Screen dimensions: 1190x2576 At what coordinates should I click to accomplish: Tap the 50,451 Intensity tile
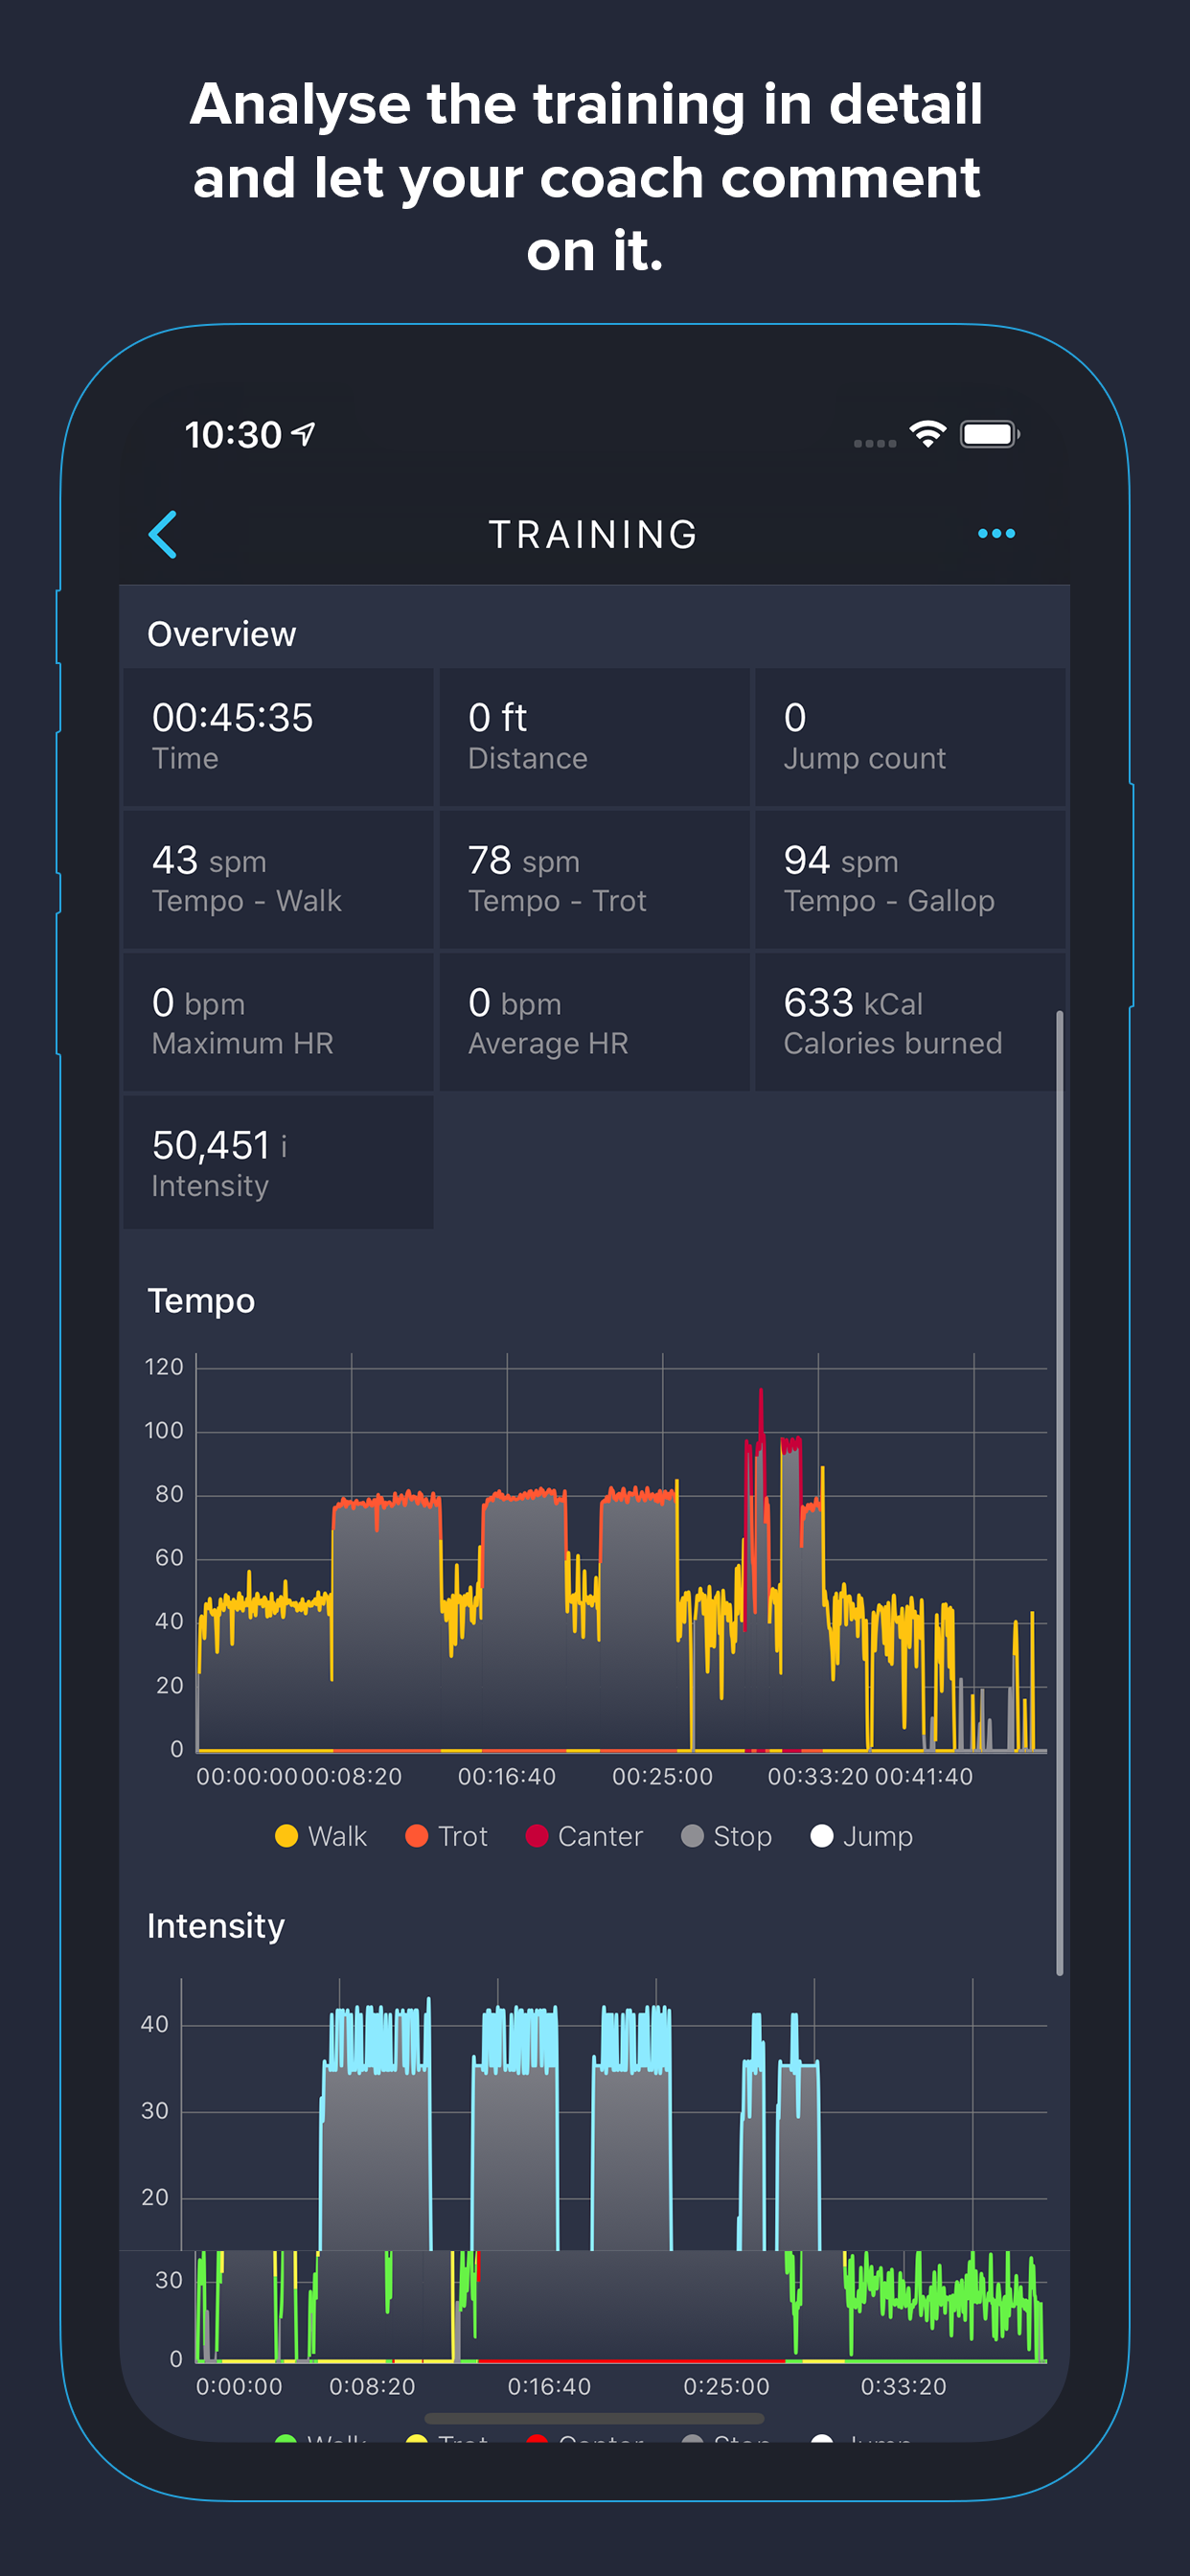click(x=278, y=1163)
